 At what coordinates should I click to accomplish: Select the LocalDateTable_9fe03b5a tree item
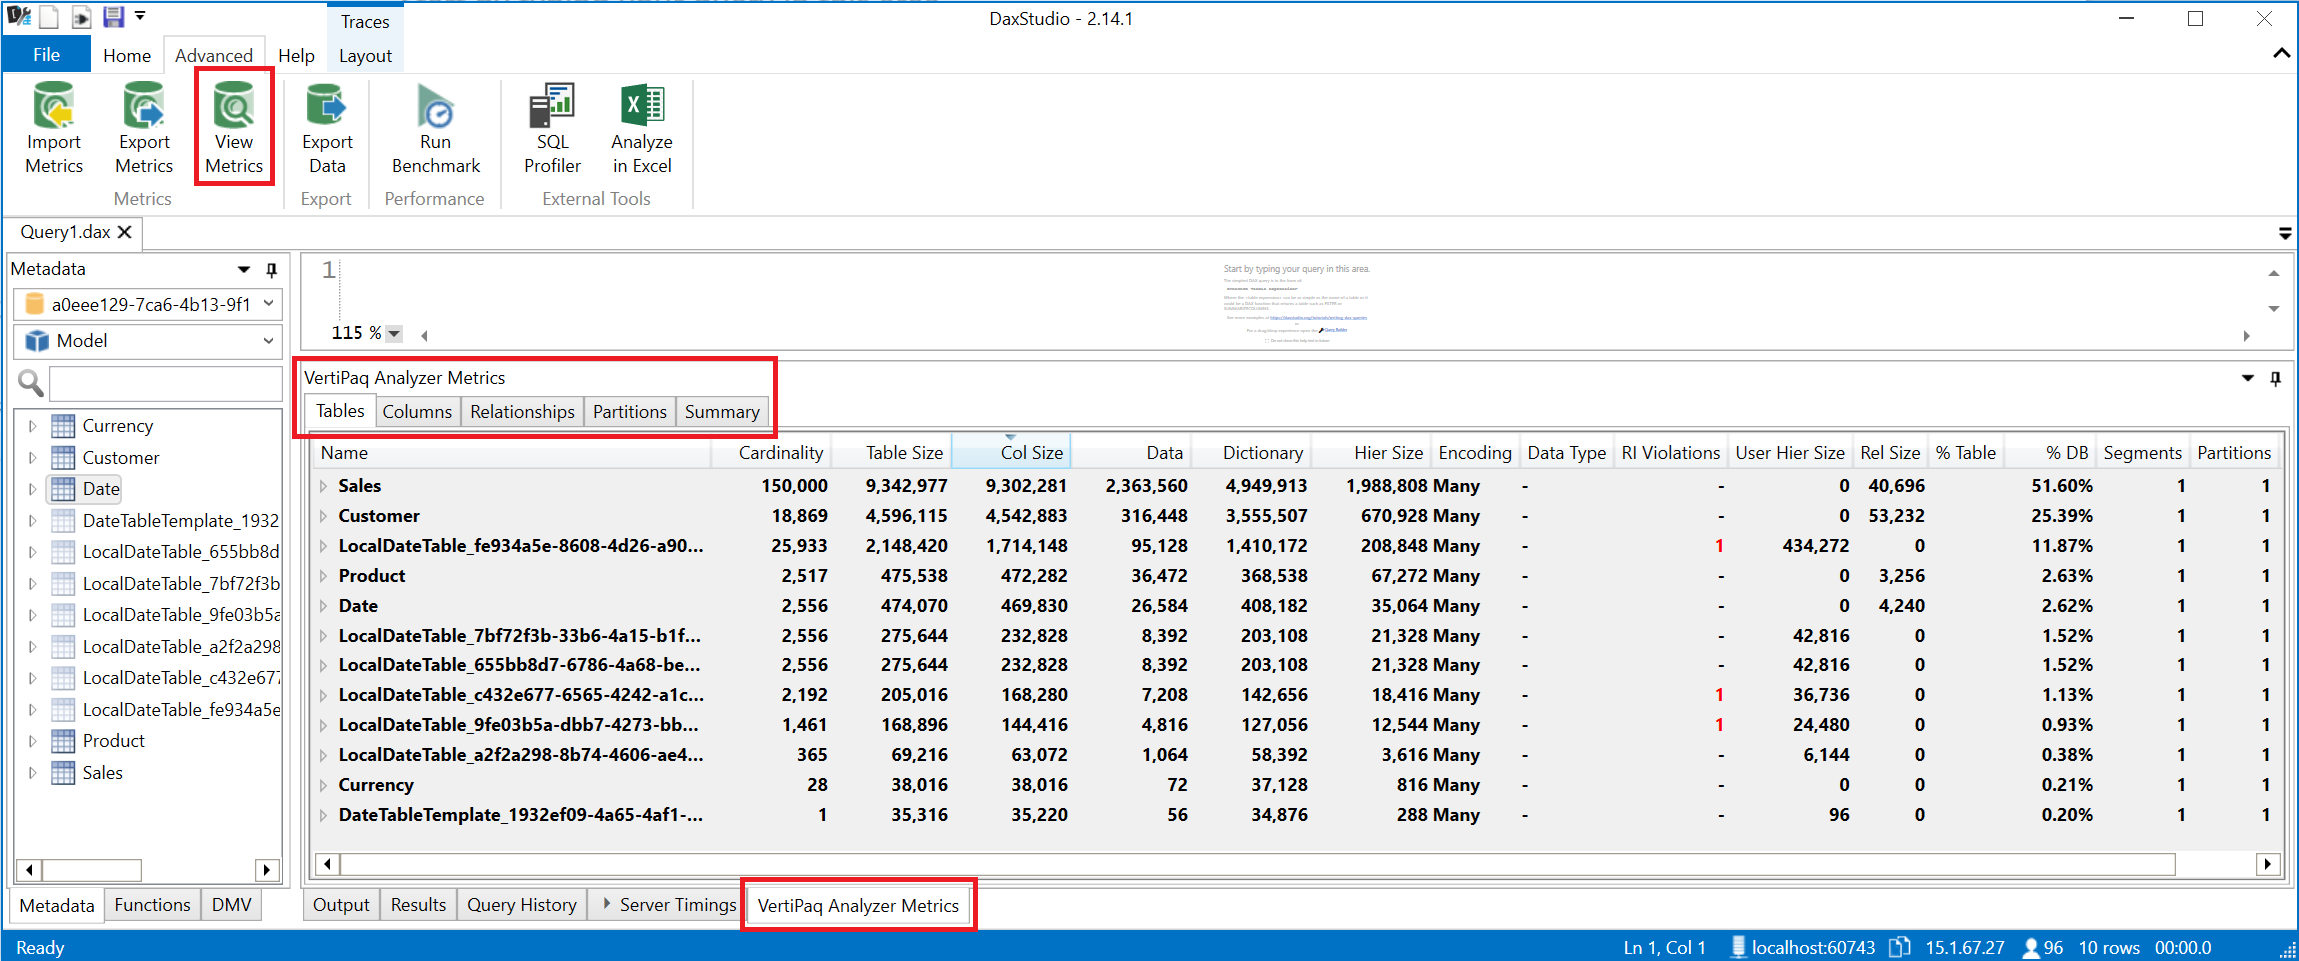(180, 615)
